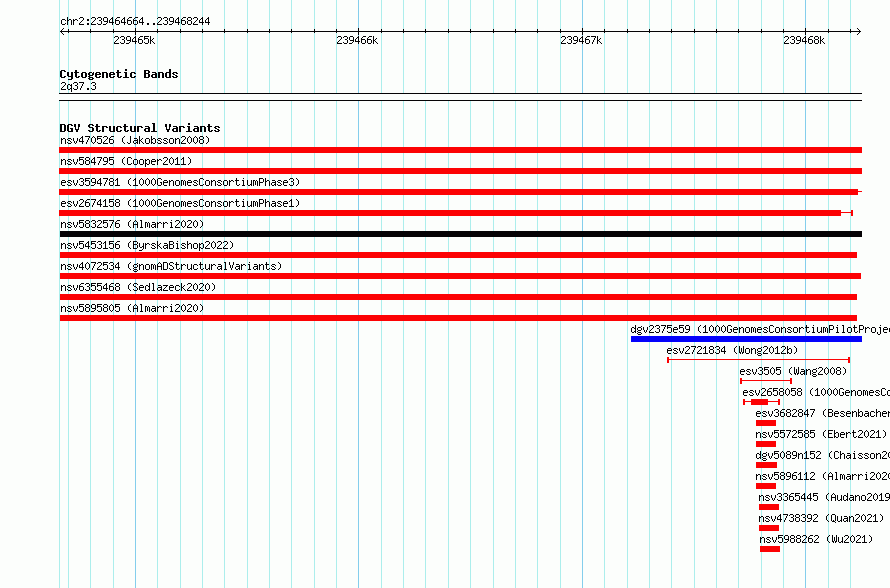890x588 pixels.
Task: Click the 239468k ruler tick label
Action: coord(804,40)
